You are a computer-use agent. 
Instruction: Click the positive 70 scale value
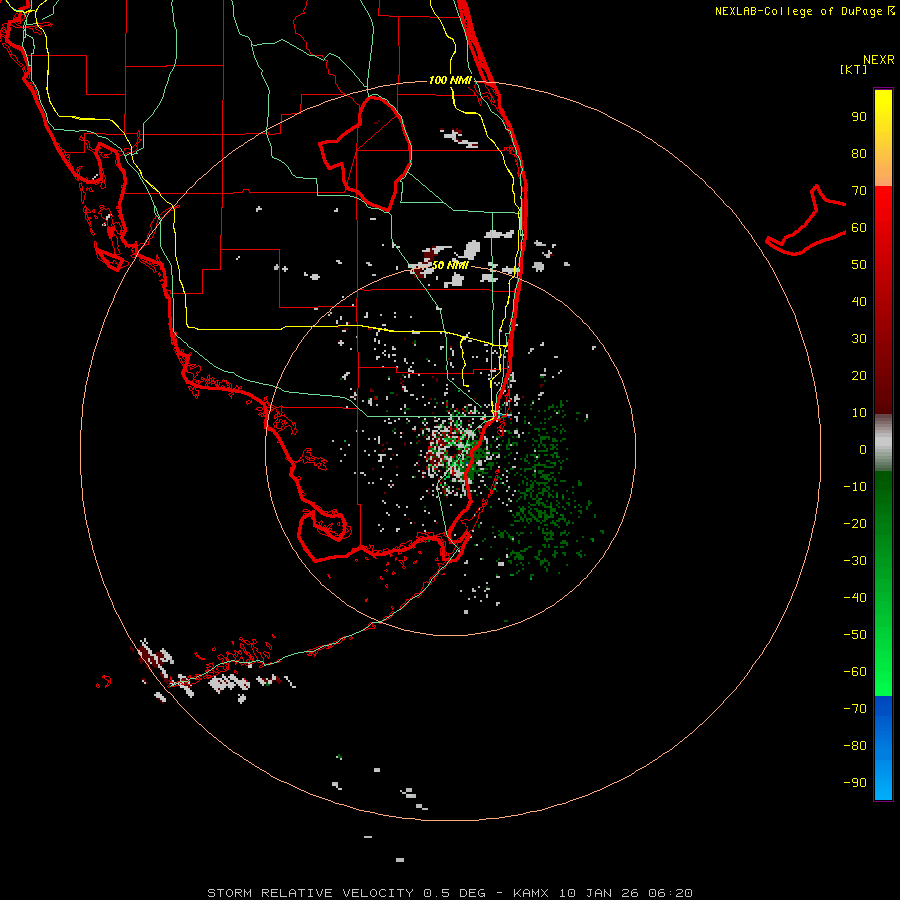pos(859,191)
